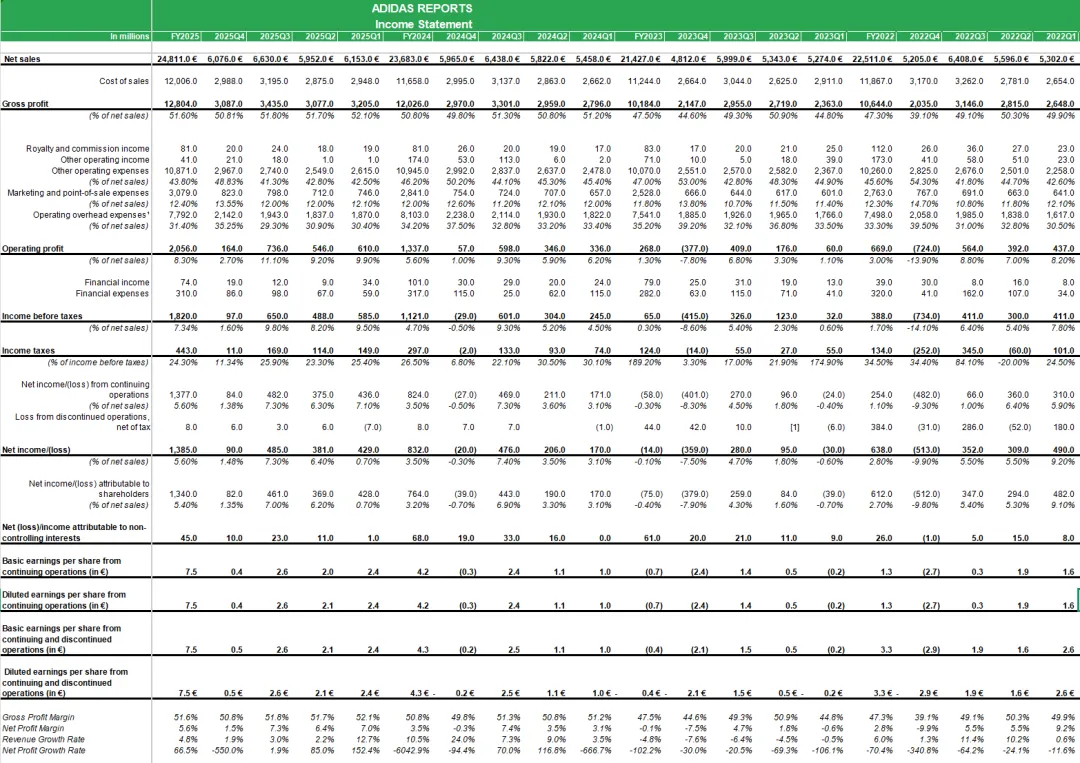Click the "Income before taxes" label
This screenshot has width=1080, height=763.
(42, 316)
